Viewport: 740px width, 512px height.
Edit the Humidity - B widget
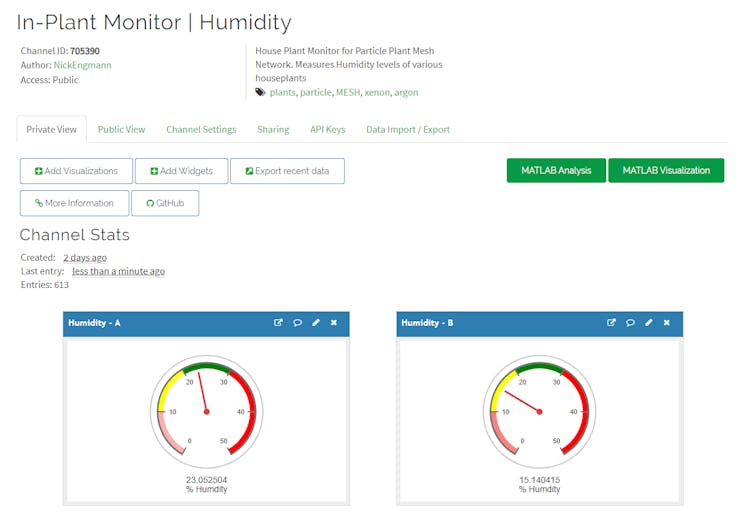649,323
